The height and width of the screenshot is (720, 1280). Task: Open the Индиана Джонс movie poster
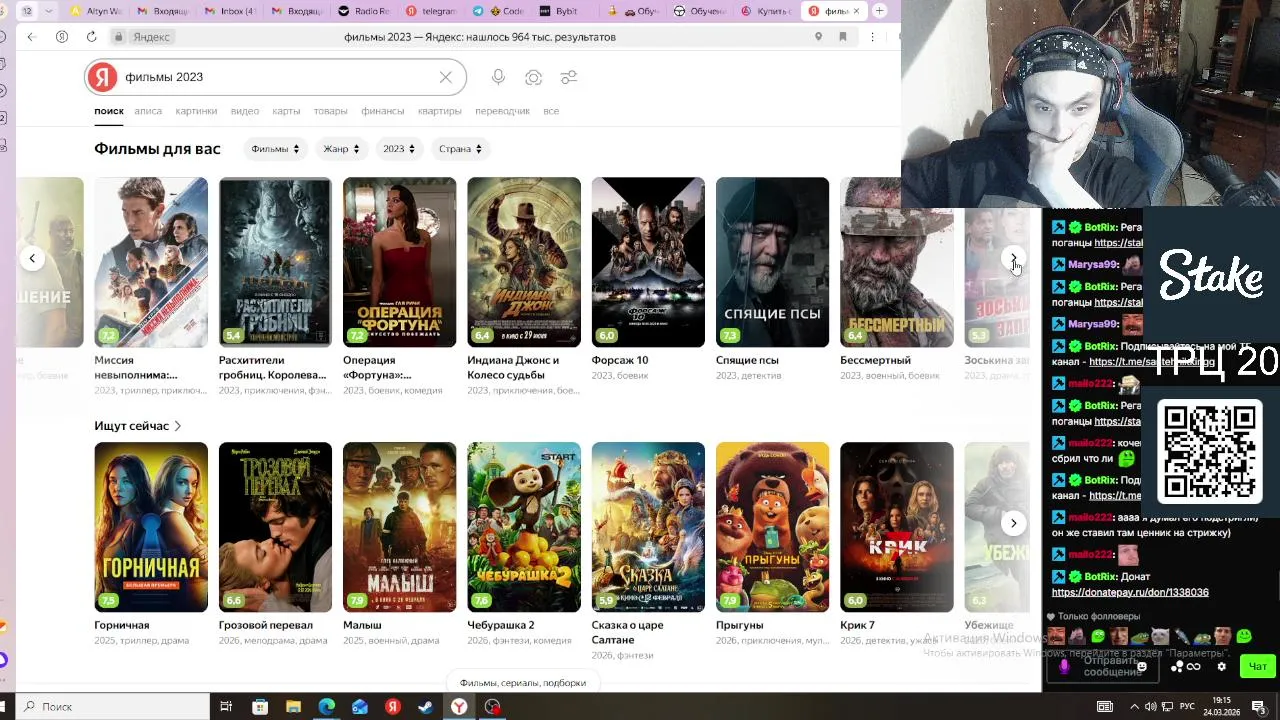tap(523, 262)
